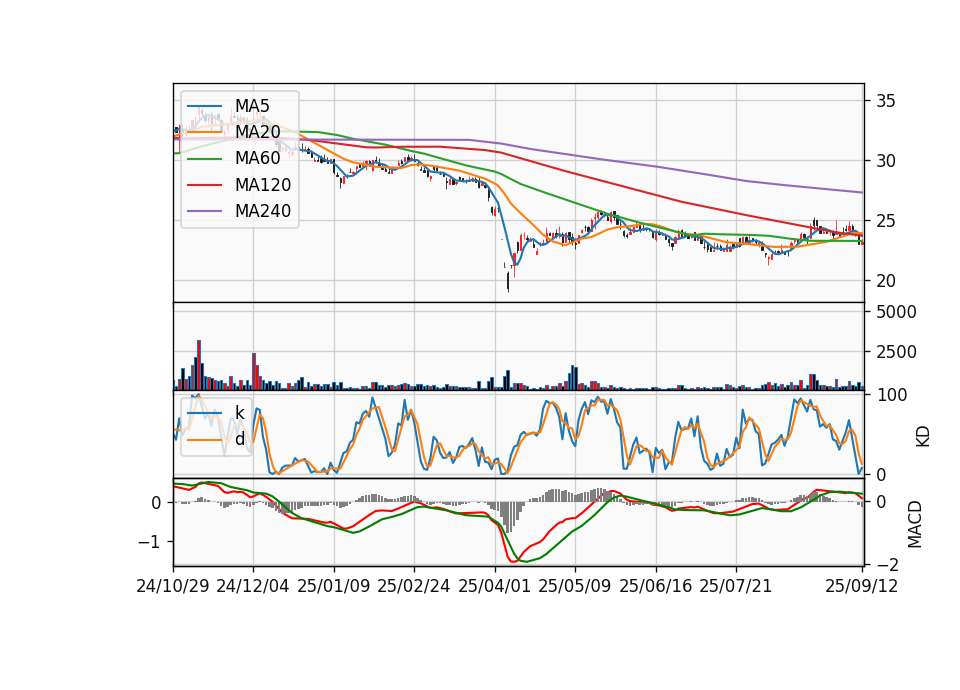
Task: Click the MA240 legend label
Action: (263, 211)
